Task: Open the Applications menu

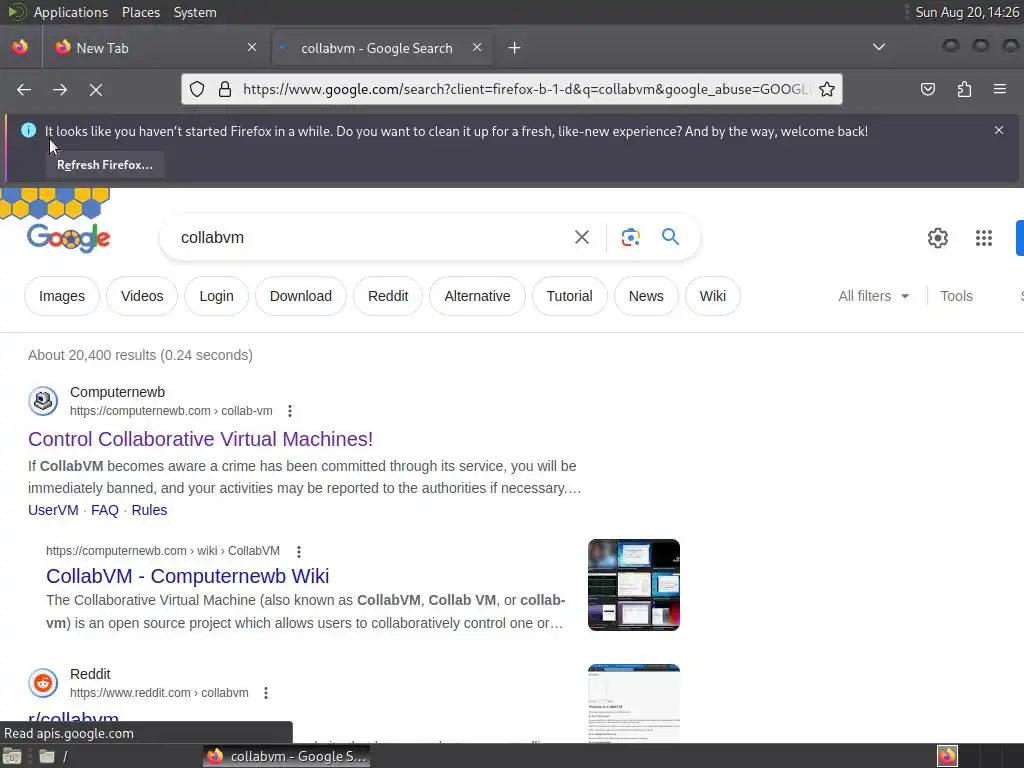Action: (x=71, y=12)
